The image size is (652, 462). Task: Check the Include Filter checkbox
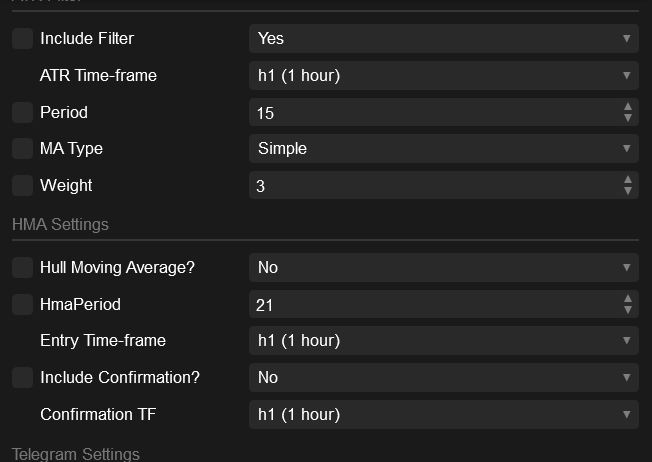coord(22,39)
